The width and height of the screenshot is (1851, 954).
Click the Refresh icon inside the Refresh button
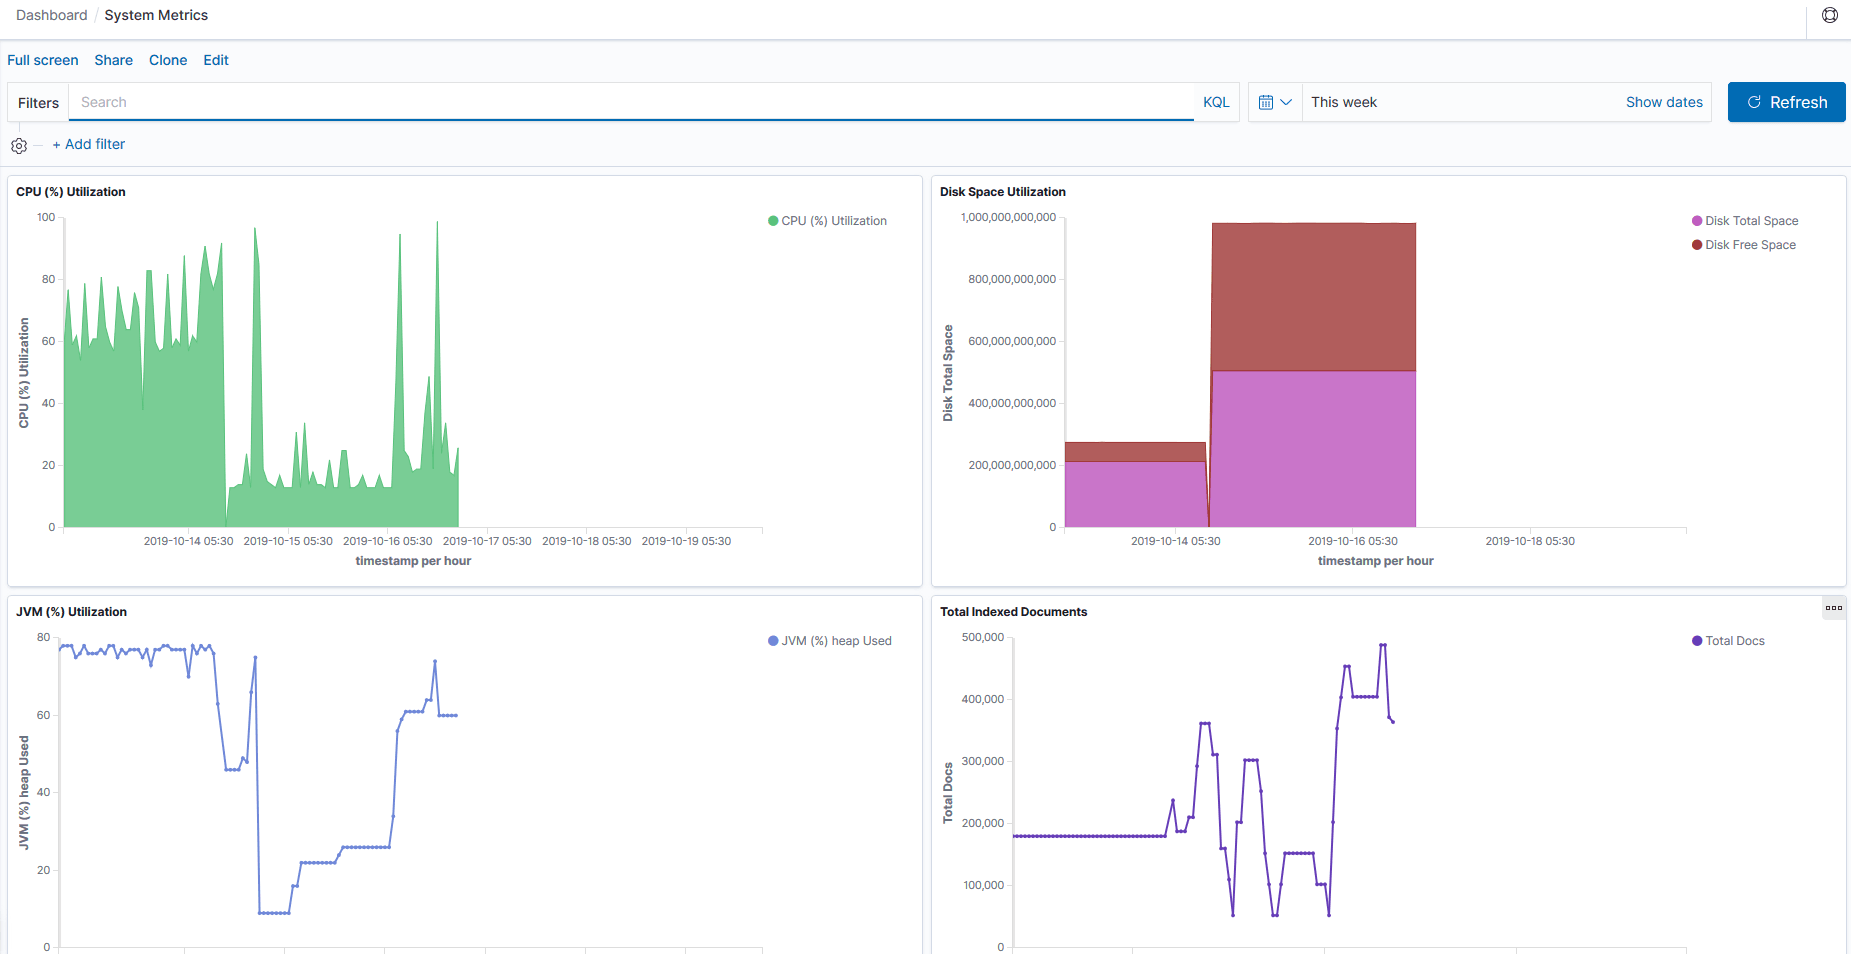point(1755,102)
